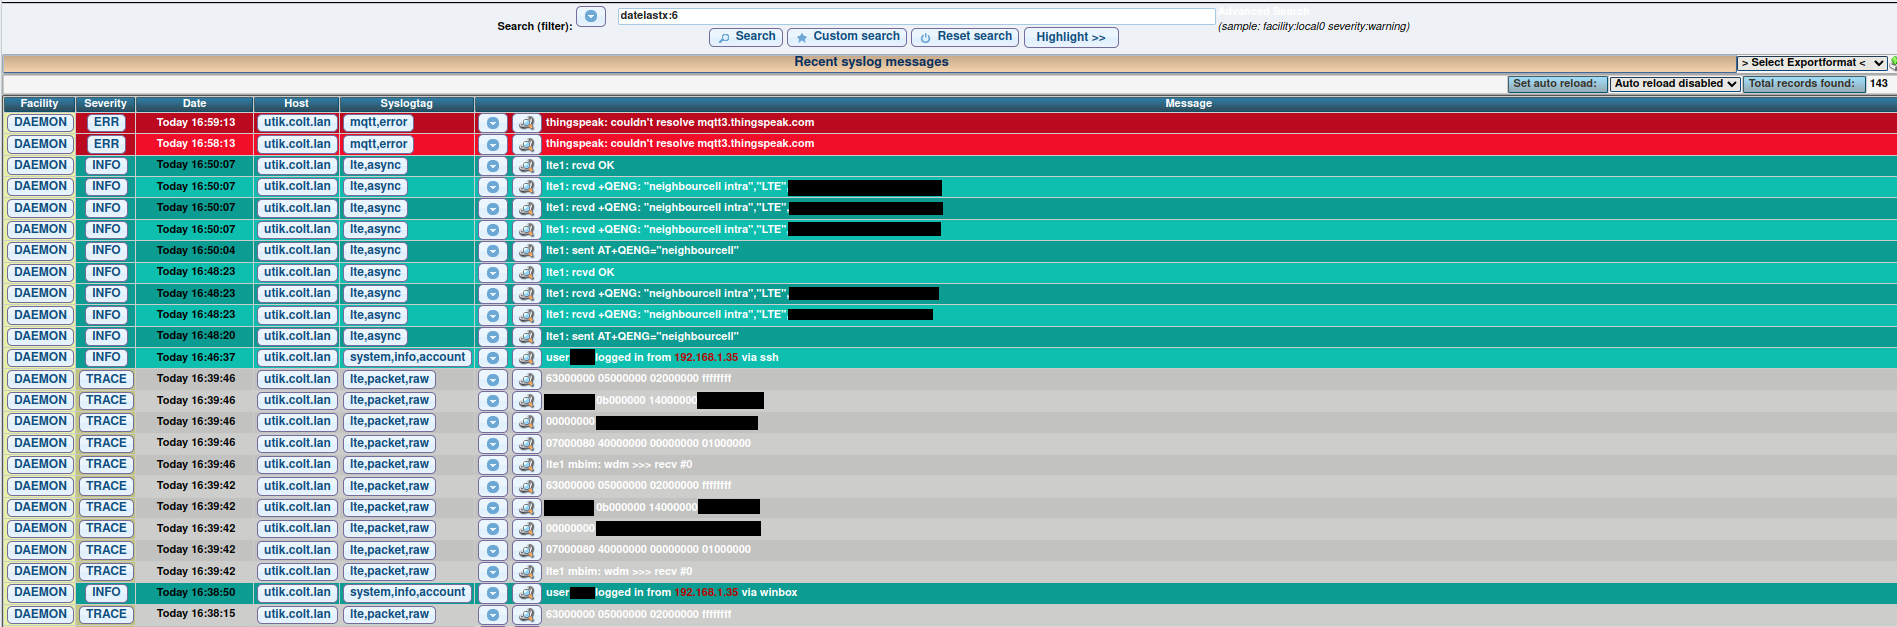Image resolution: width=1897 pixels, height=627 pixels.
Task: View details icon for 16:39:42 07000080 packet row
Action: [526, 550]
